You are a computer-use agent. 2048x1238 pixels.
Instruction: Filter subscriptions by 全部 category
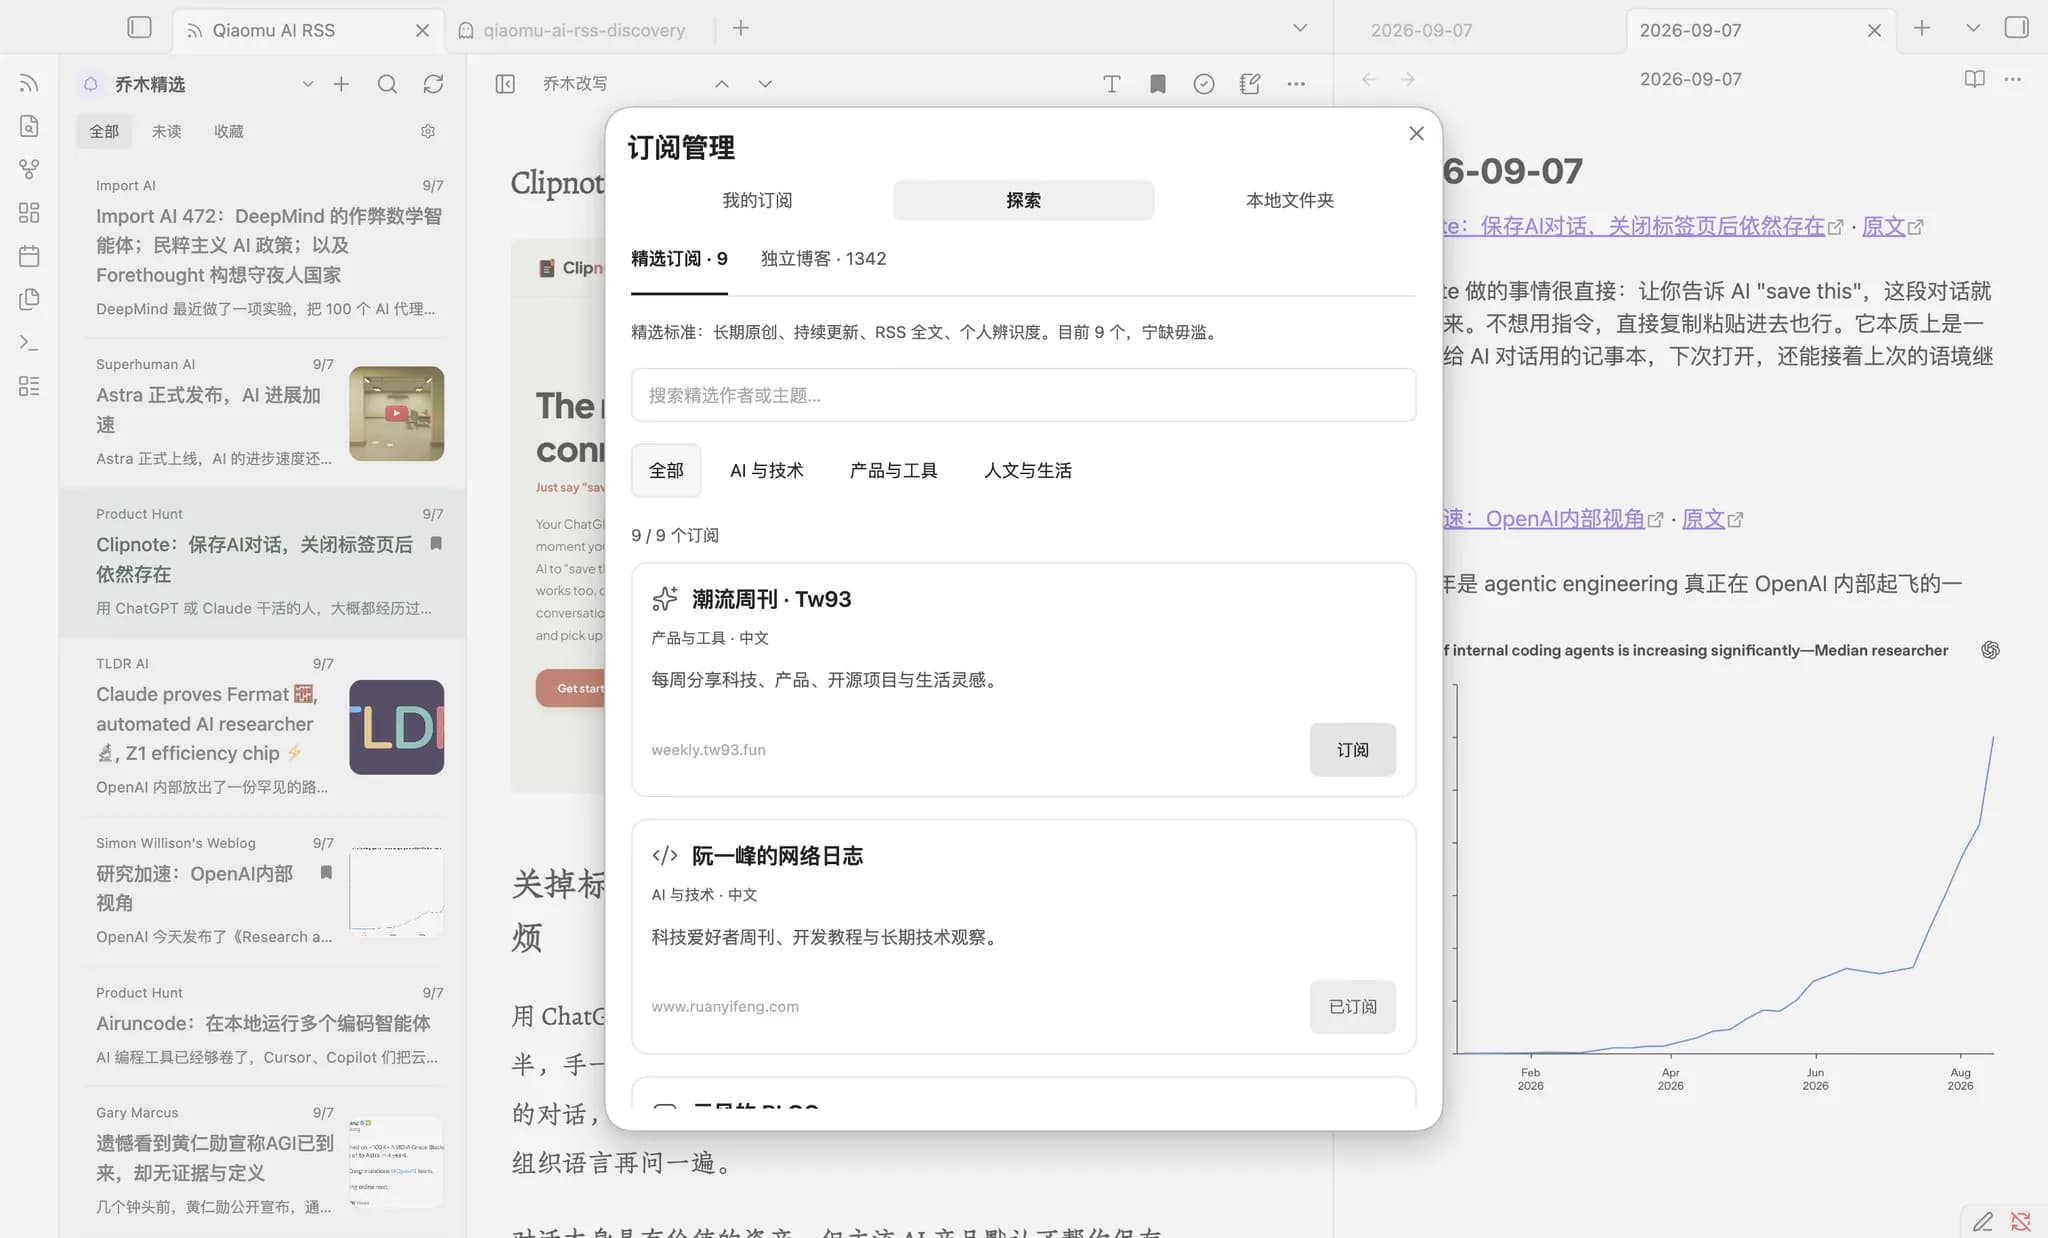(666, 470)
